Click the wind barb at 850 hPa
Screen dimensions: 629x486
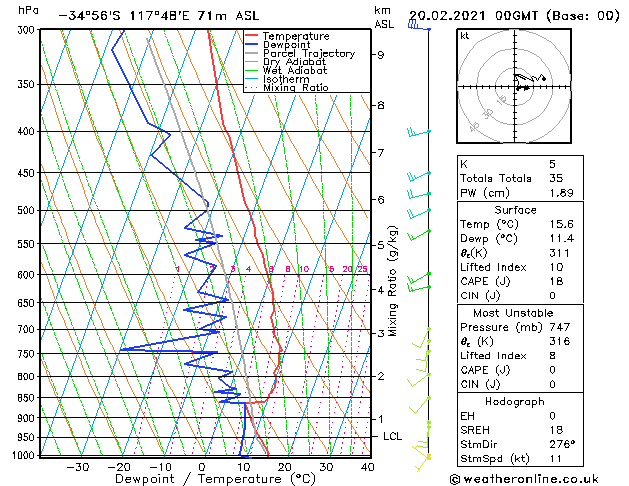[x=420, y=405]
